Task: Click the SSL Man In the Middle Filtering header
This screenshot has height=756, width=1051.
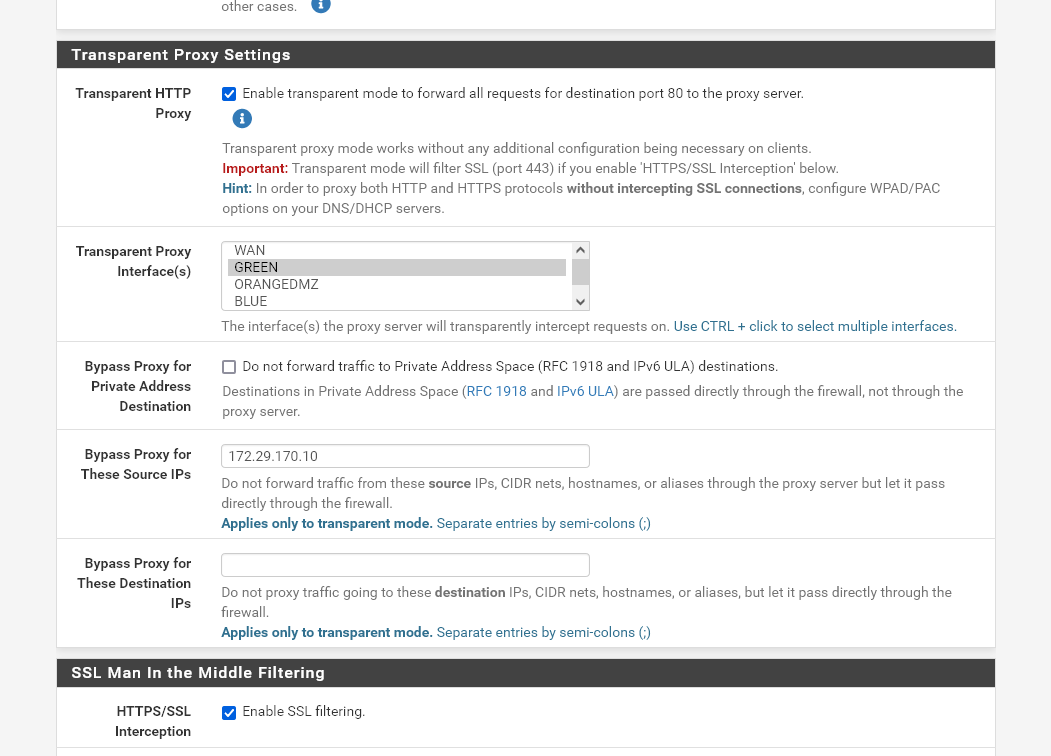Action: (x=198, y=672)
